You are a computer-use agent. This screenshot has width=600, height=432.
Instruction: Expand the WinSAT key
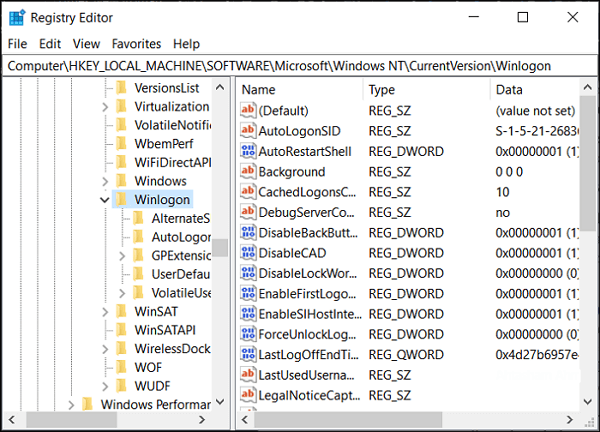point(105,312)
